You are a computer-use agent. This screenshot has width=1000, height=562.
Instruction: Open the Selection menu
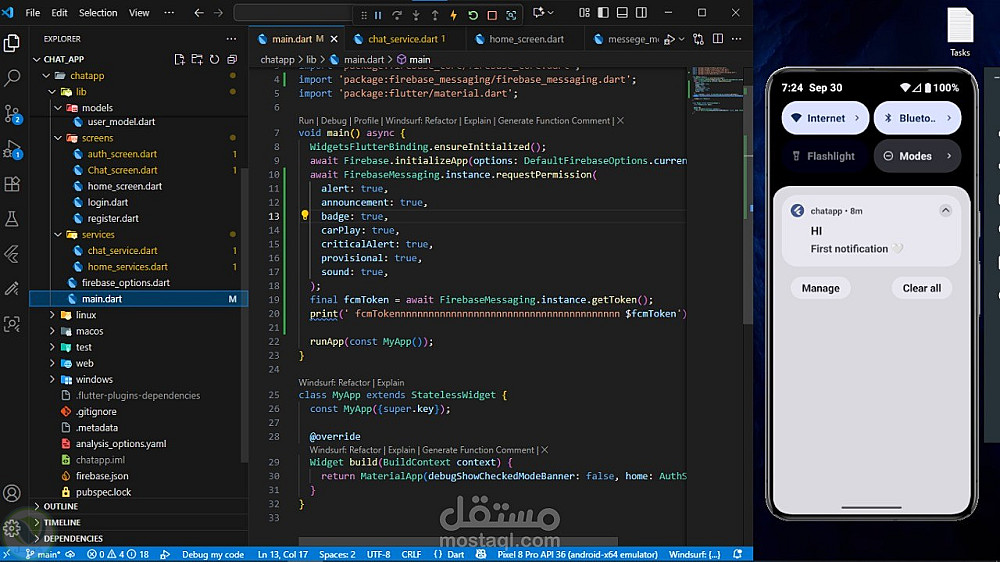point(98,13)
